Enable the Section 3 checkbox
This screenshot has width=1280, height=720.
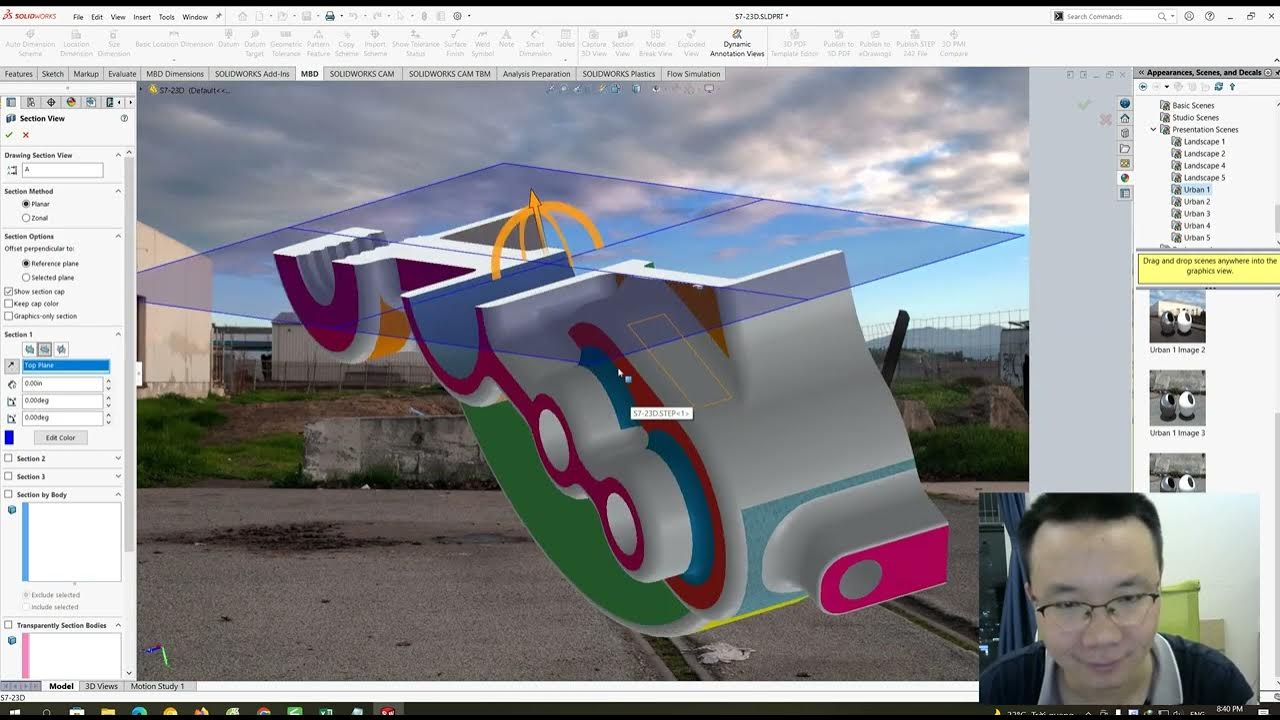point(9,477)
